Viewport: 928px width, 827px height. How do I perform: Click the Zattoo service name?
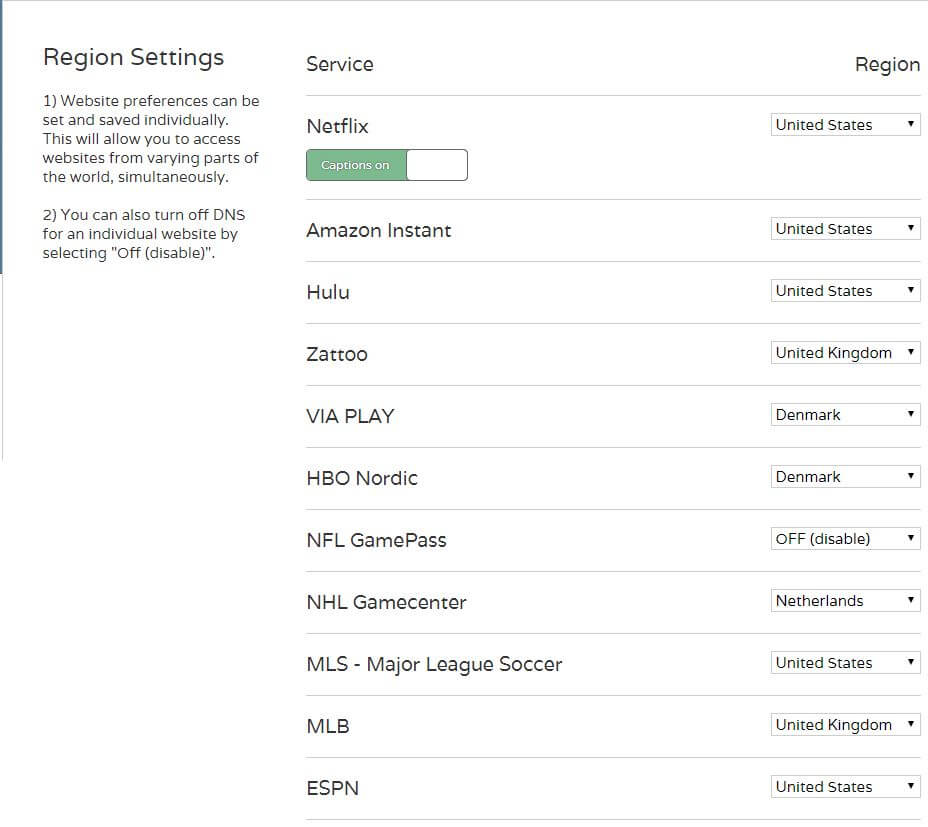pos(337,354)
